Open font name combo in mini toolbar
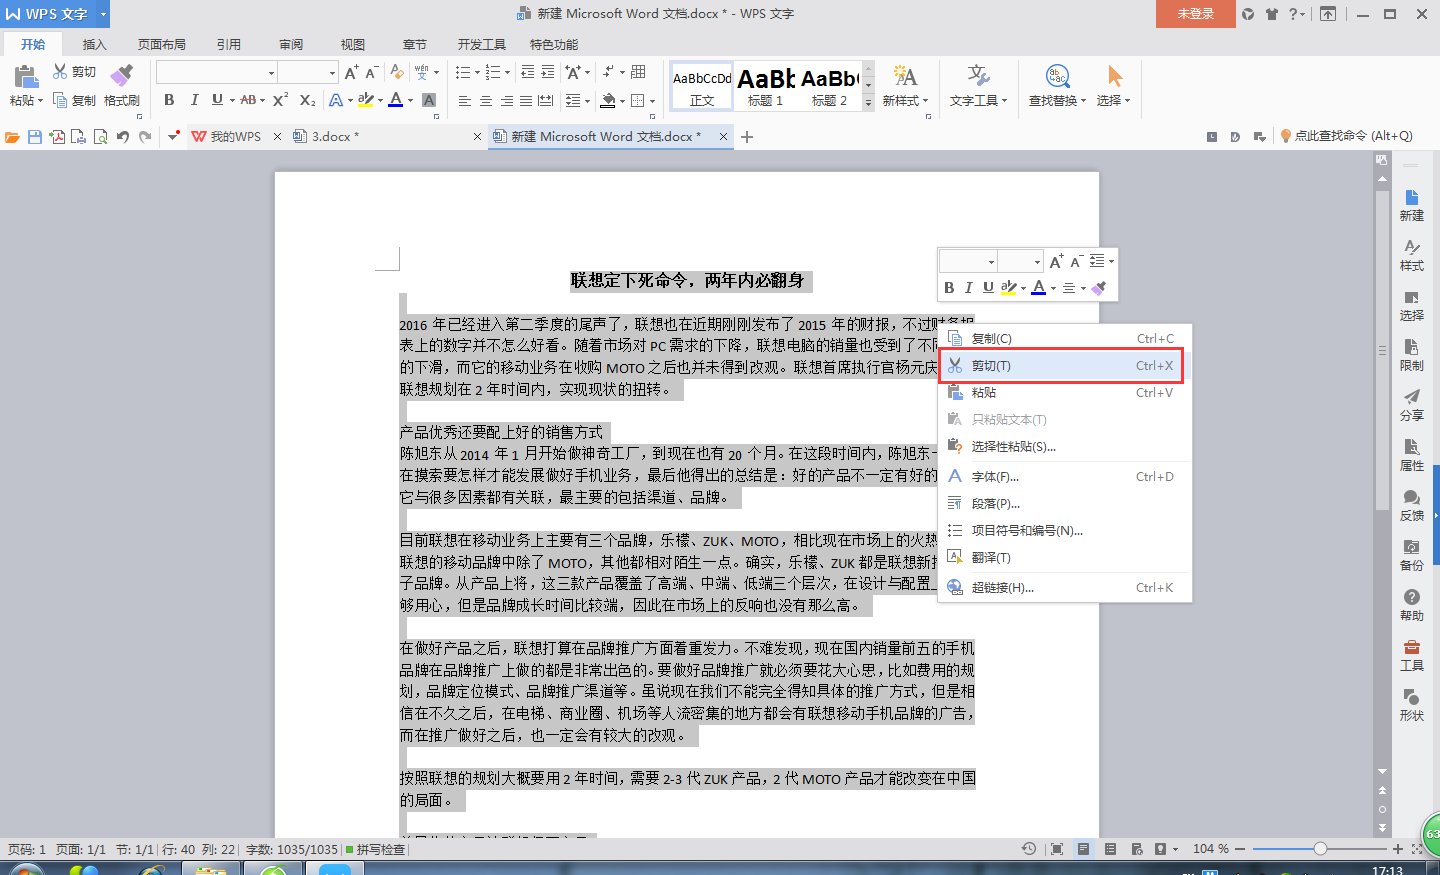The width and height of the screenshot is (1440, 875). point(969,261)
